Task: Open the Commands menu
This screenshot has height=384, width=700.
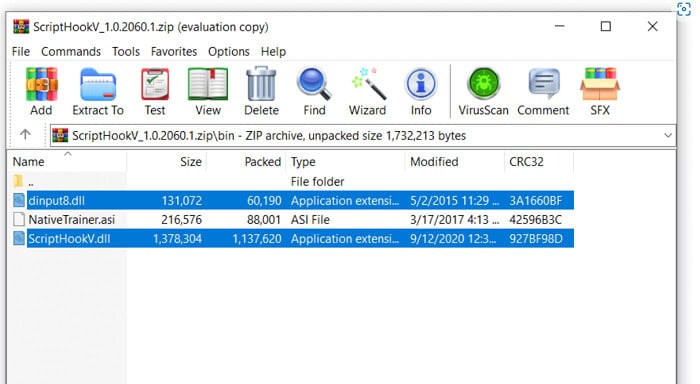Action: click(x=71, y=52)
